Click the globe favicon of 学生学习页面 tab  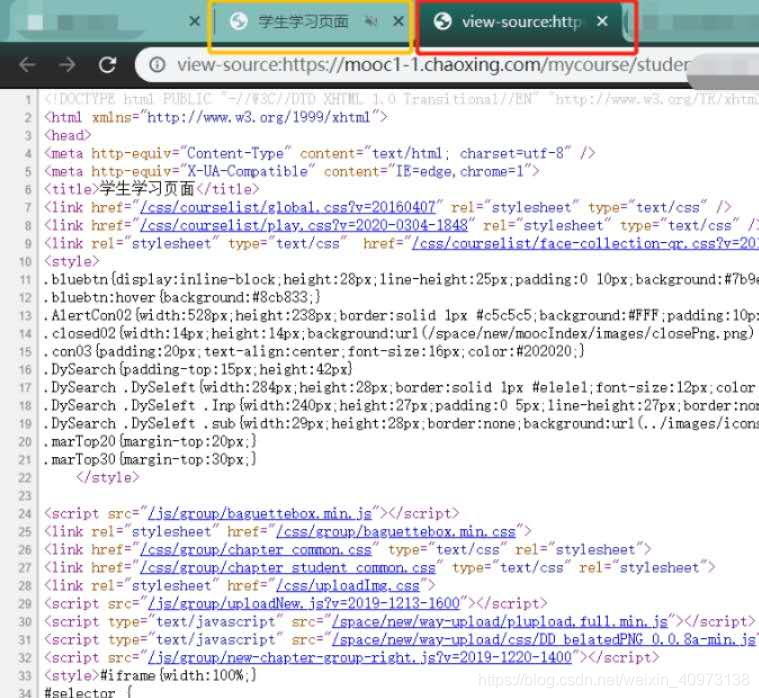(x=238, y=21)
